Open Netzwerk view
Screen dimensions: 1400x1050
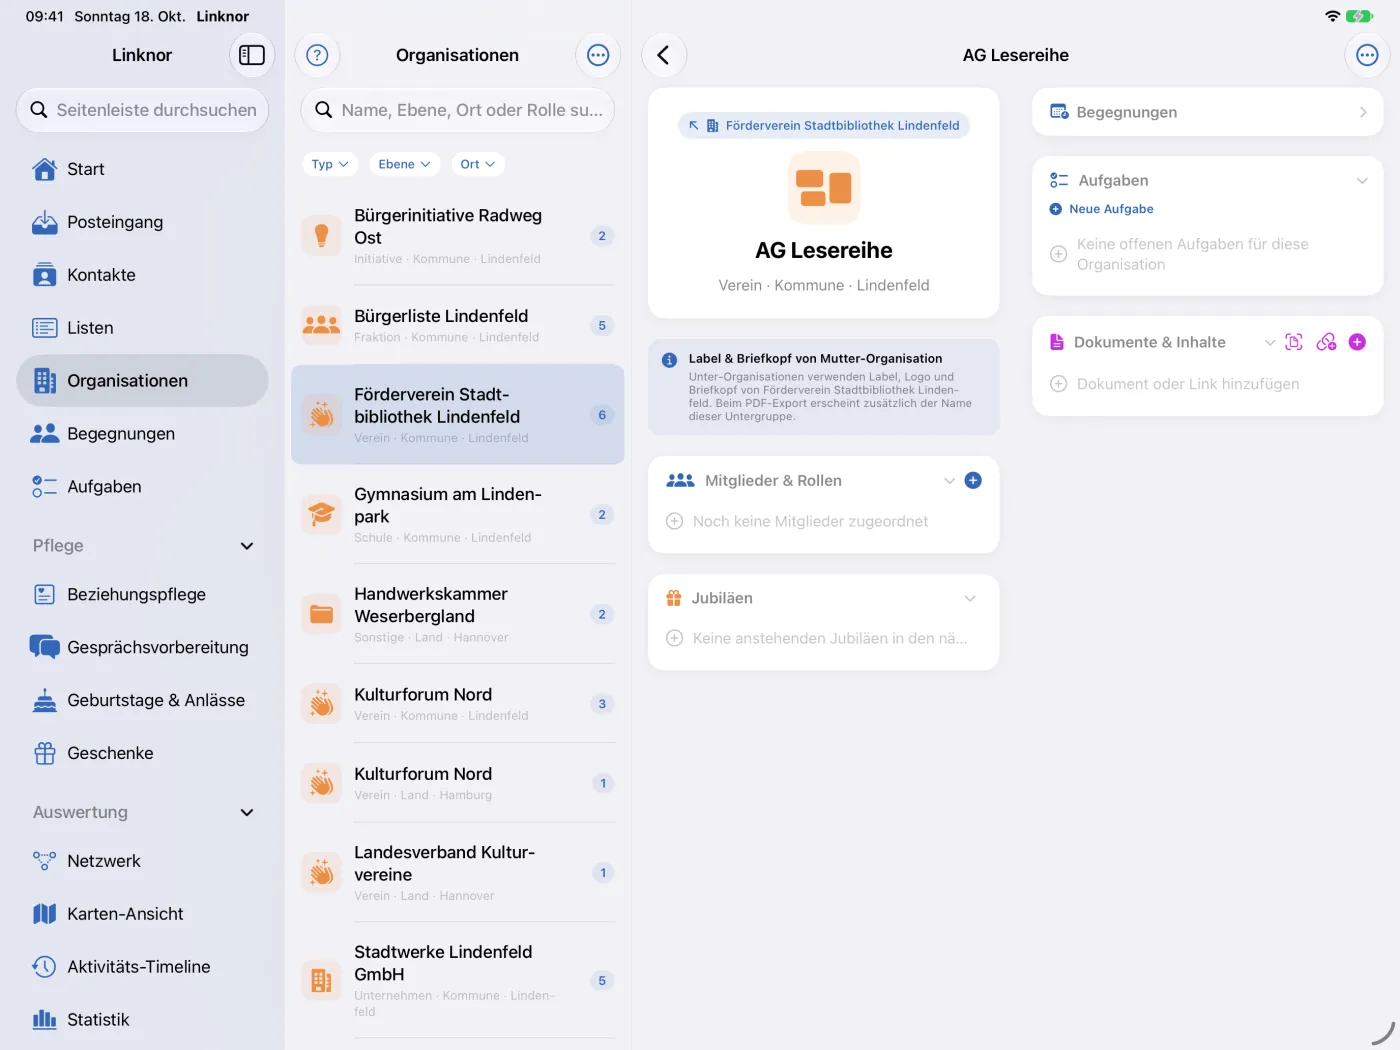(x=142, y=861)
